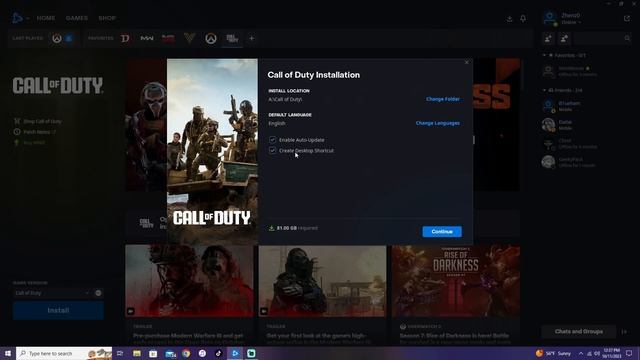Image resolution: width=640 pixels, height=360 pixels.
Task: Open Diablo icon in Favorites bar
Action: (x=125, y=38)
